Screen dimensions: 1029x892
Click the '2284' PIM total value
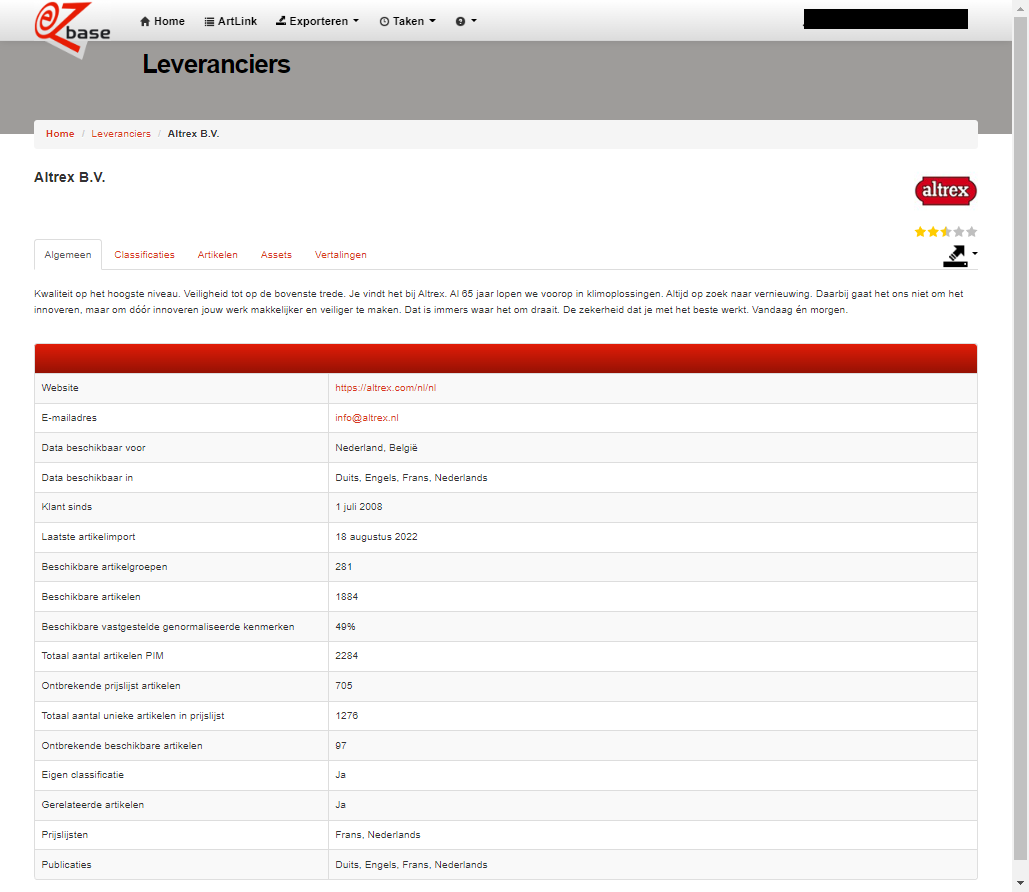(346, 656)
